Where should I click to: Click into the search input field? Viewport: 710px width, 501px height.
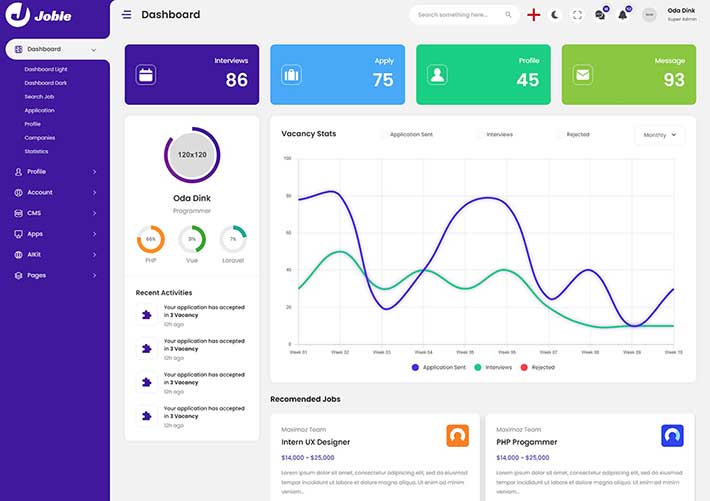453,15
